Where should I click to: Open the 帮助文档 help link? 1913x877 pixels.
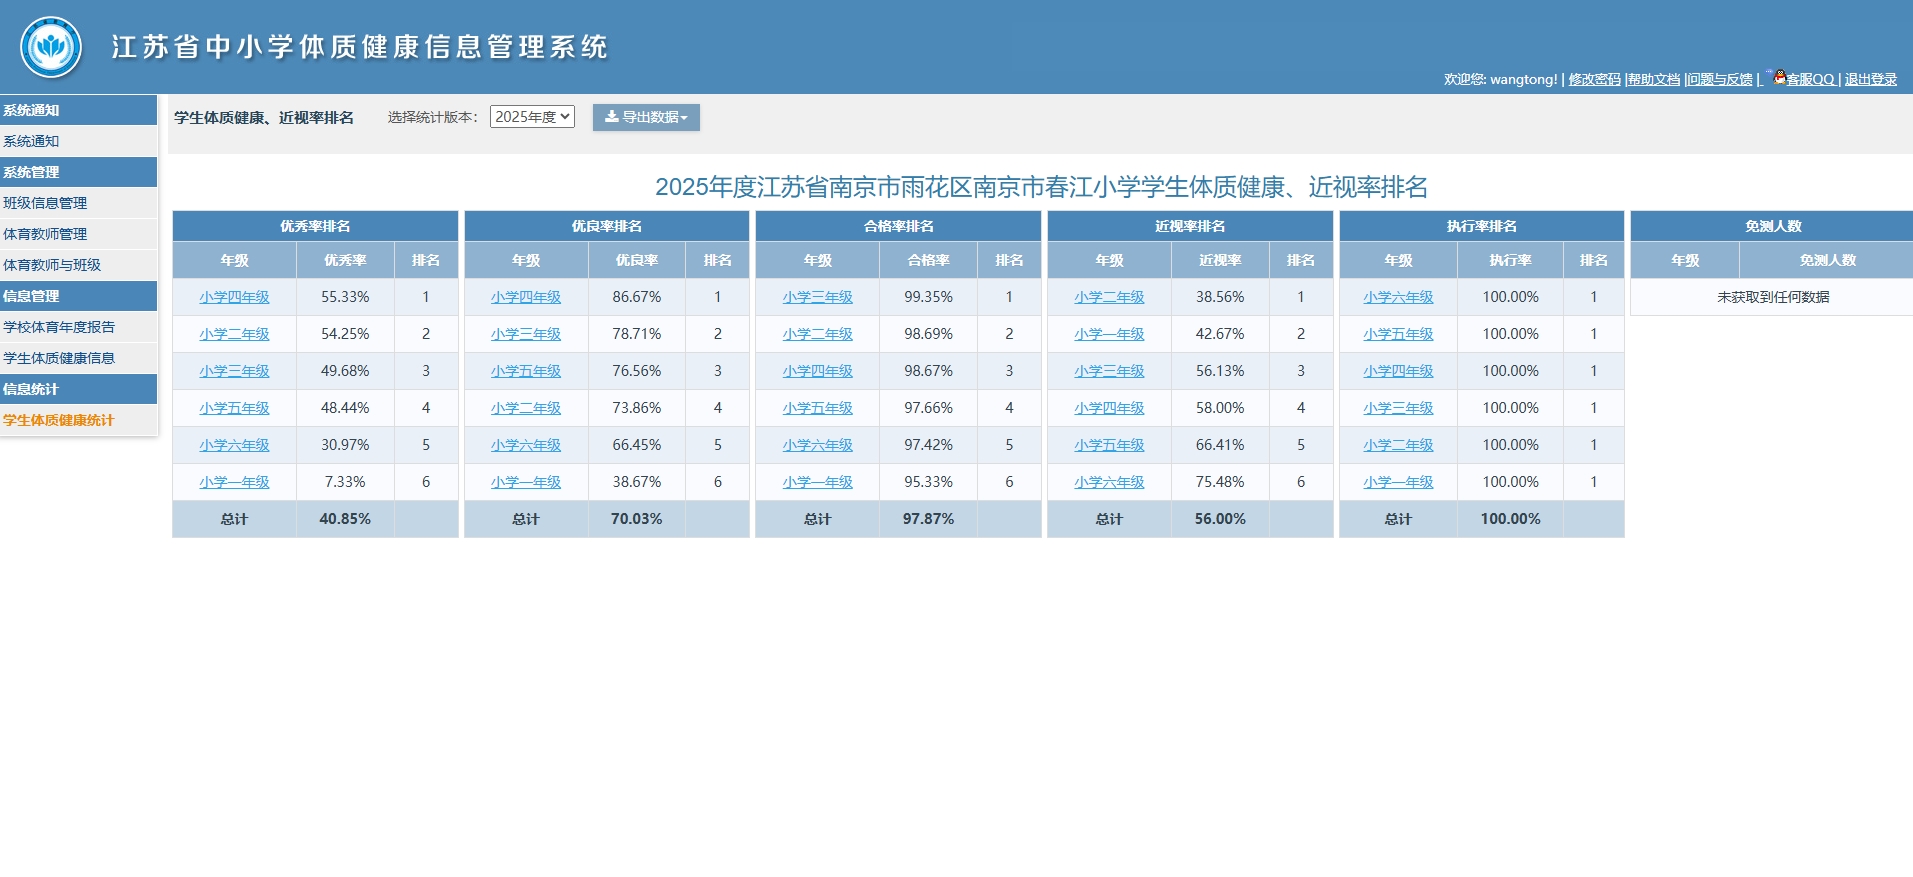[1653, 80]
